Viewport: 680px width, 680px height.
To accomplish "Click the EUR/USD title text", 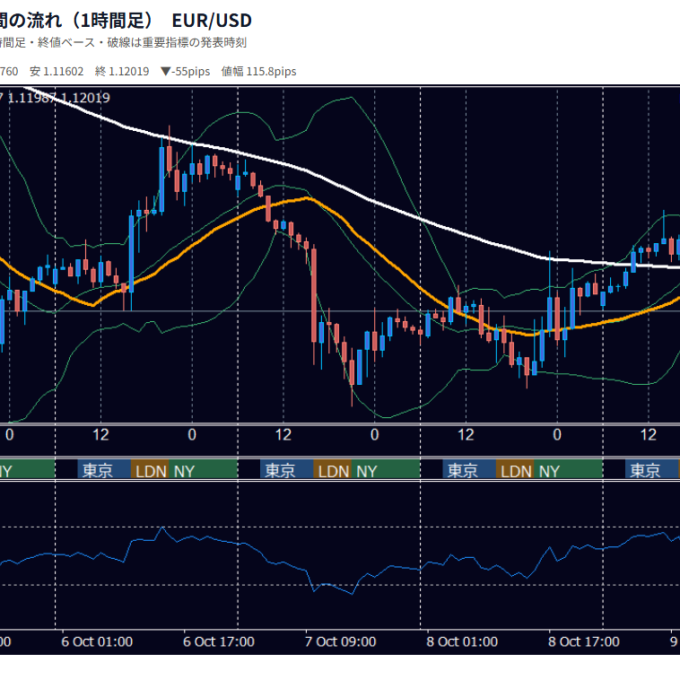I will tap(212, 20).
